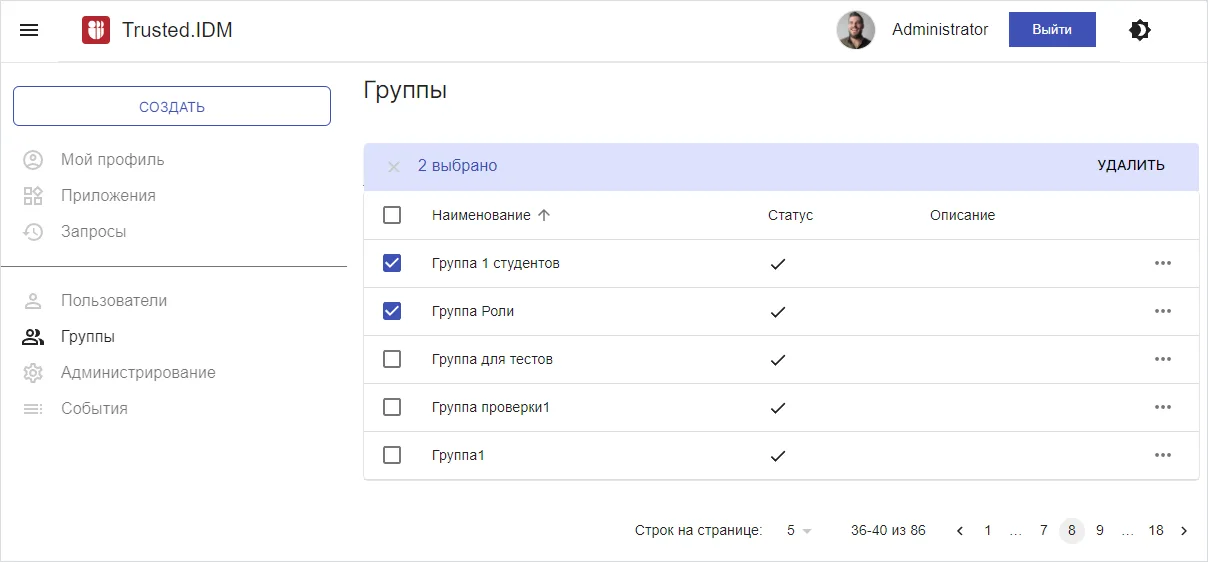Click УДАЛИТЬ to delete selected groups
The height and width of the screenshot is (562, 1208).
[x=1130, y=166]
